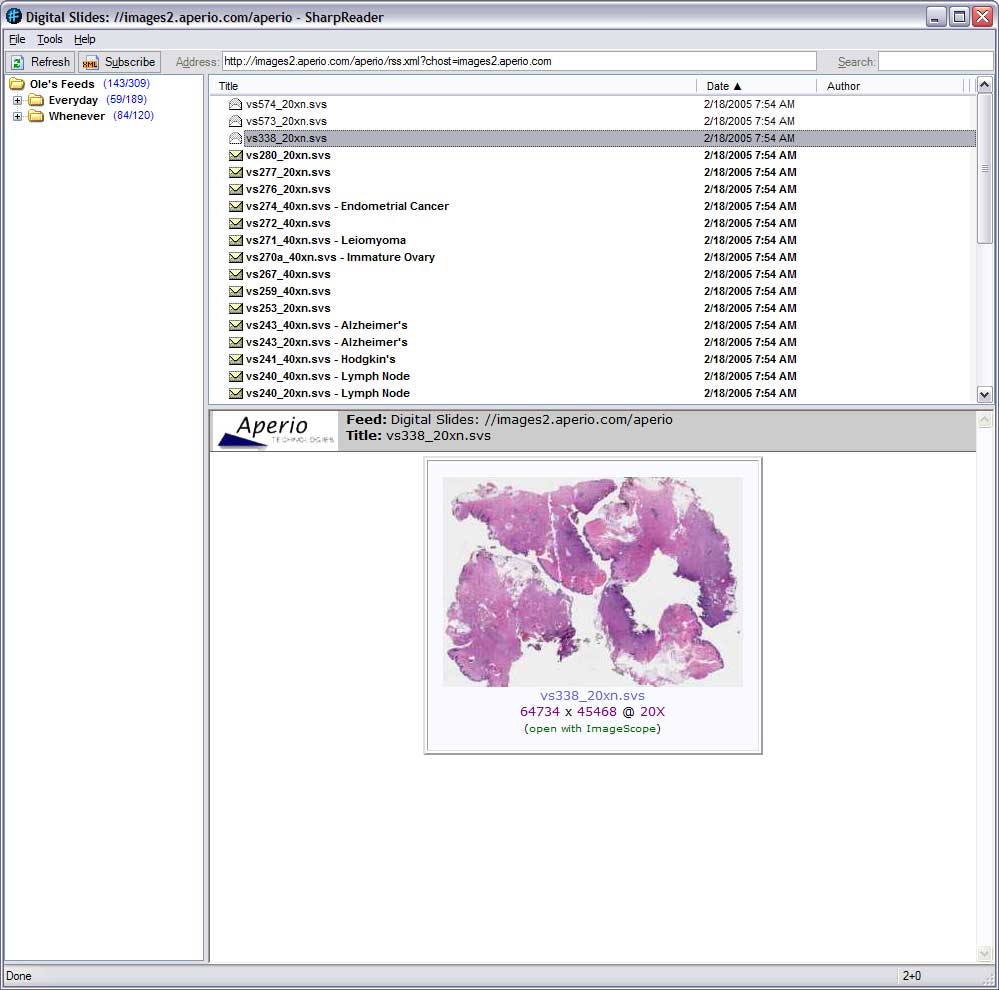Viewport: 999px width, 990px height.
Task: Click the unread envelope icon for vs280_20xn.svs
Action: (235, 155)
